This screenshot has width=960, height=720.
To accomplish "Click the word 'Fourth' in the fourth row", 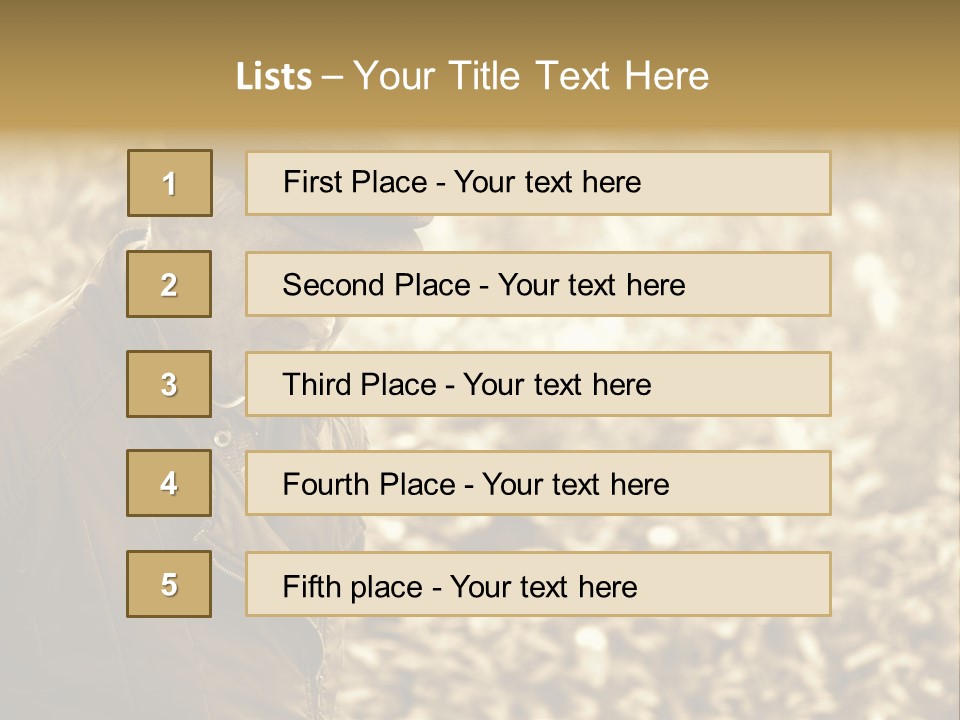I will 326,484.
